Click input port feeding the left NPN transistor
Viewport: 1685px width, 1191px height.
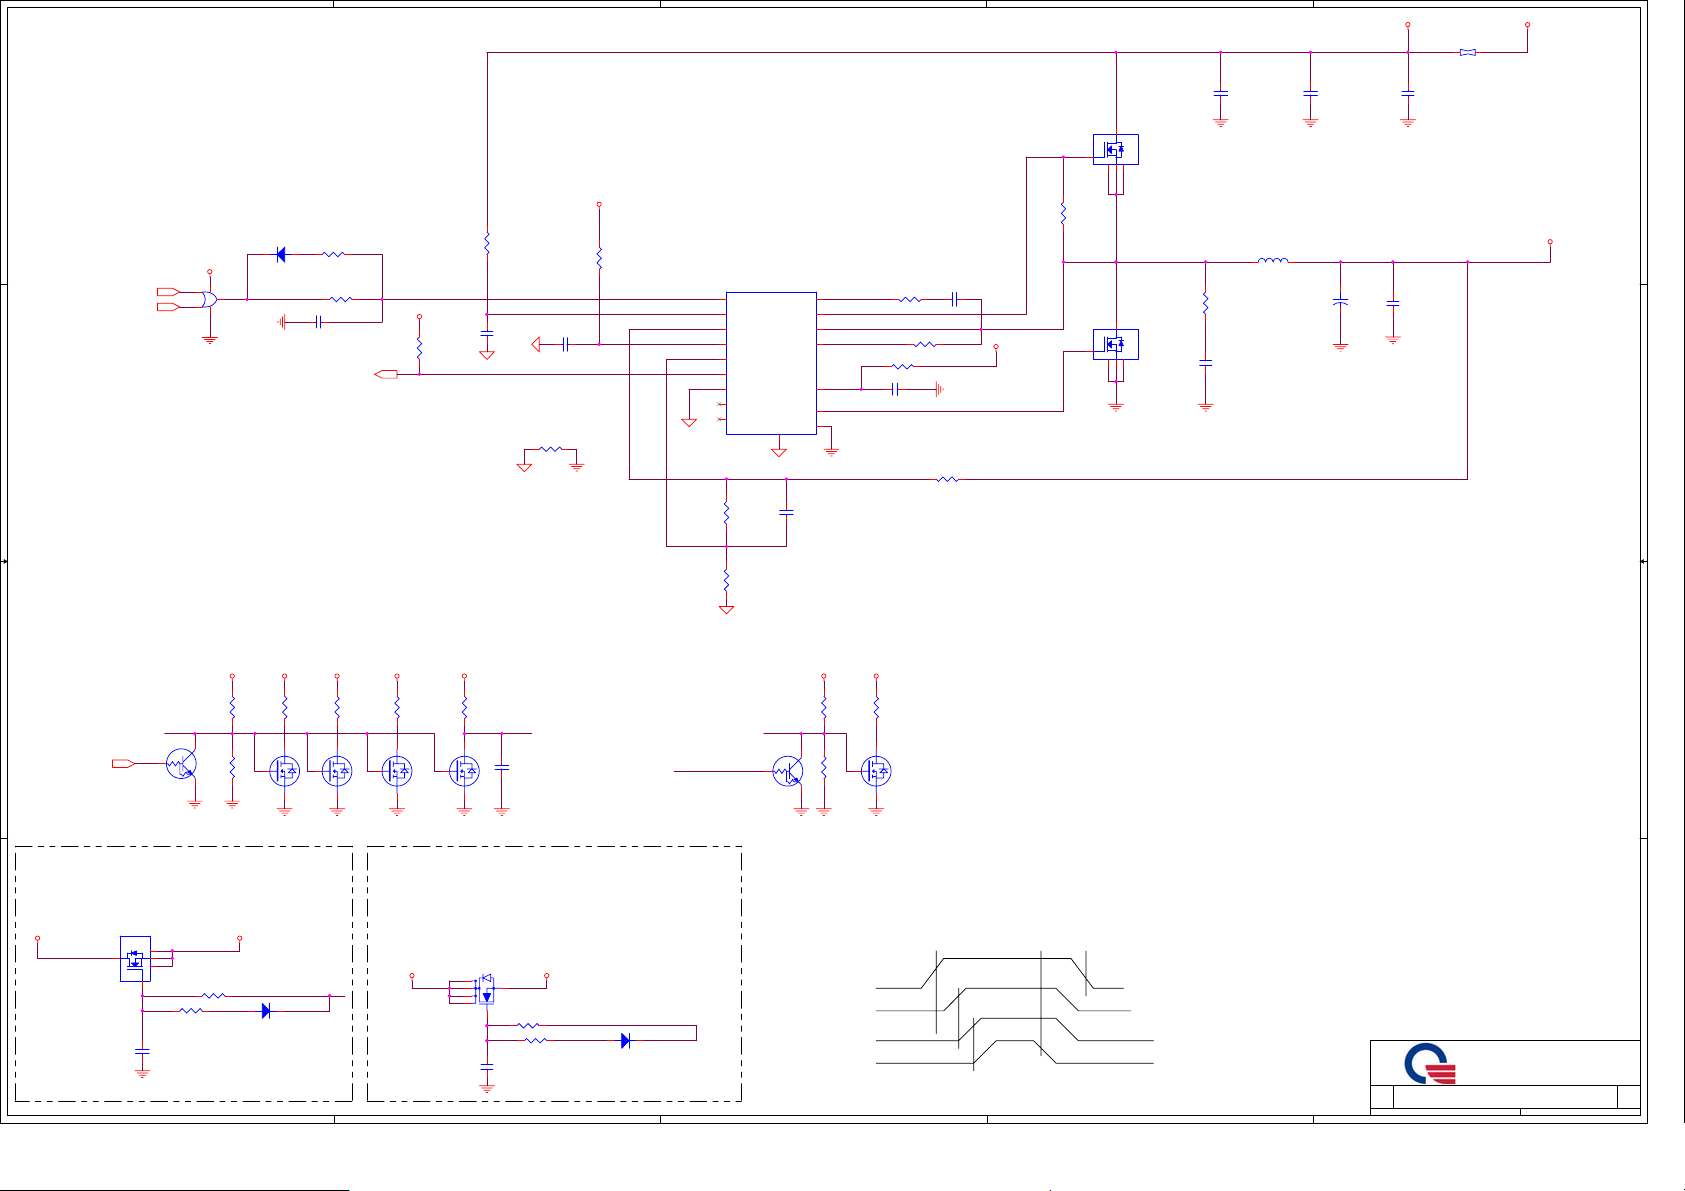pos(124,764)
